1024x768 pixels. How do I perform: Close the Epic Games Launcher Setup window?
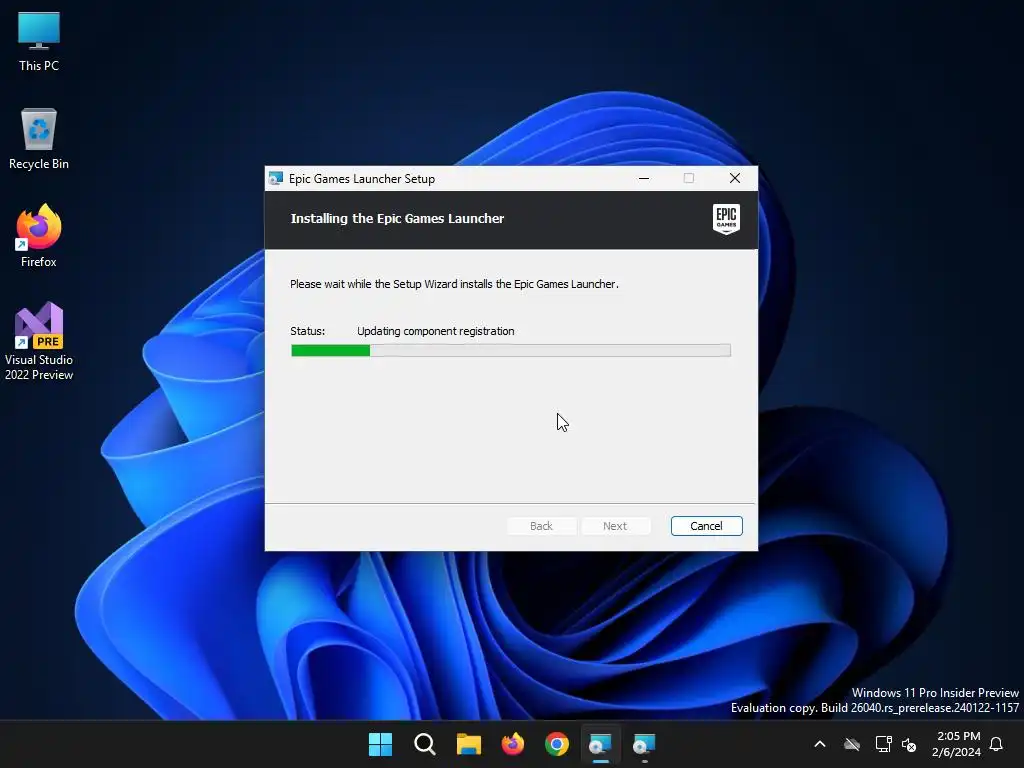coord(735,178)
